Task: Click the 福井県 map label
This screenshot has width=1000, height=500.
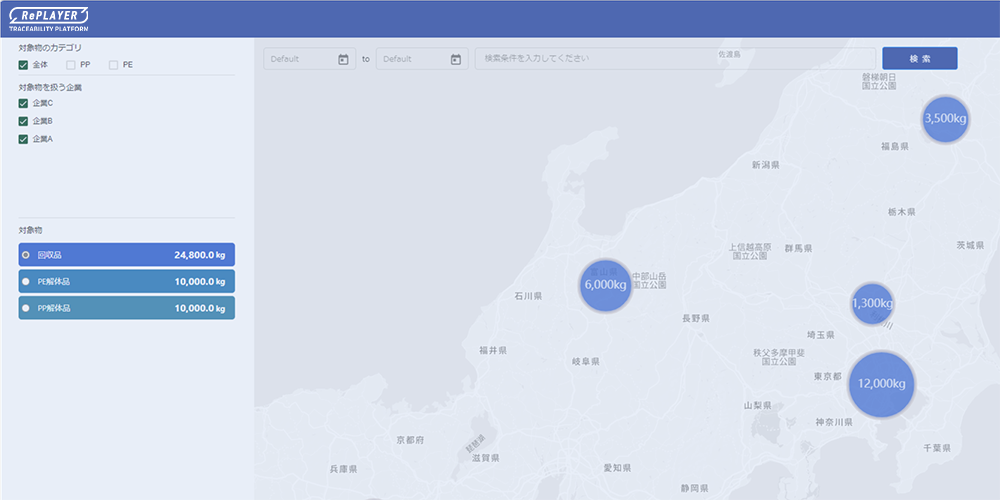Action: [x=493, y=351]
